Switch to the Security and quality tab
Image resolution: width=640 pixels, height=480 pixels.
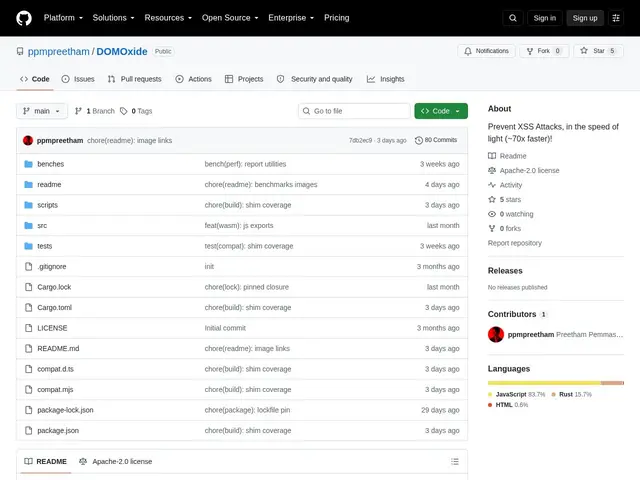[x=314, y=79]
